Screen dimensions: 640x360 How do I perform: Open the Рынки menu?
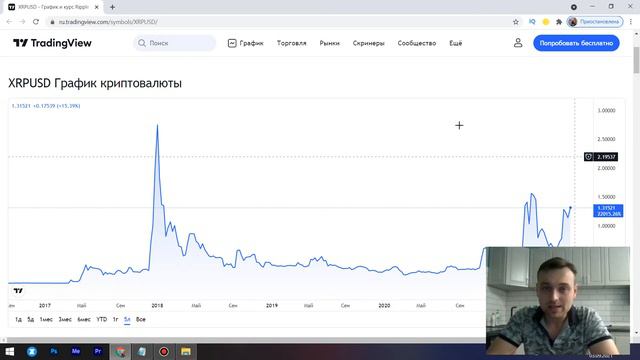[x=329, y=43]
